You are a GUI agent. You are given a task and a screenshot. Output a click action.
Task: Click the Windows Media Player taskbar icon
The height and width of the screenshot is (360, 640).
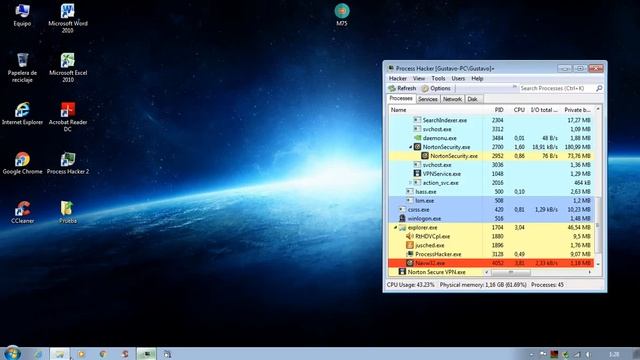click(x=81, y=354)
